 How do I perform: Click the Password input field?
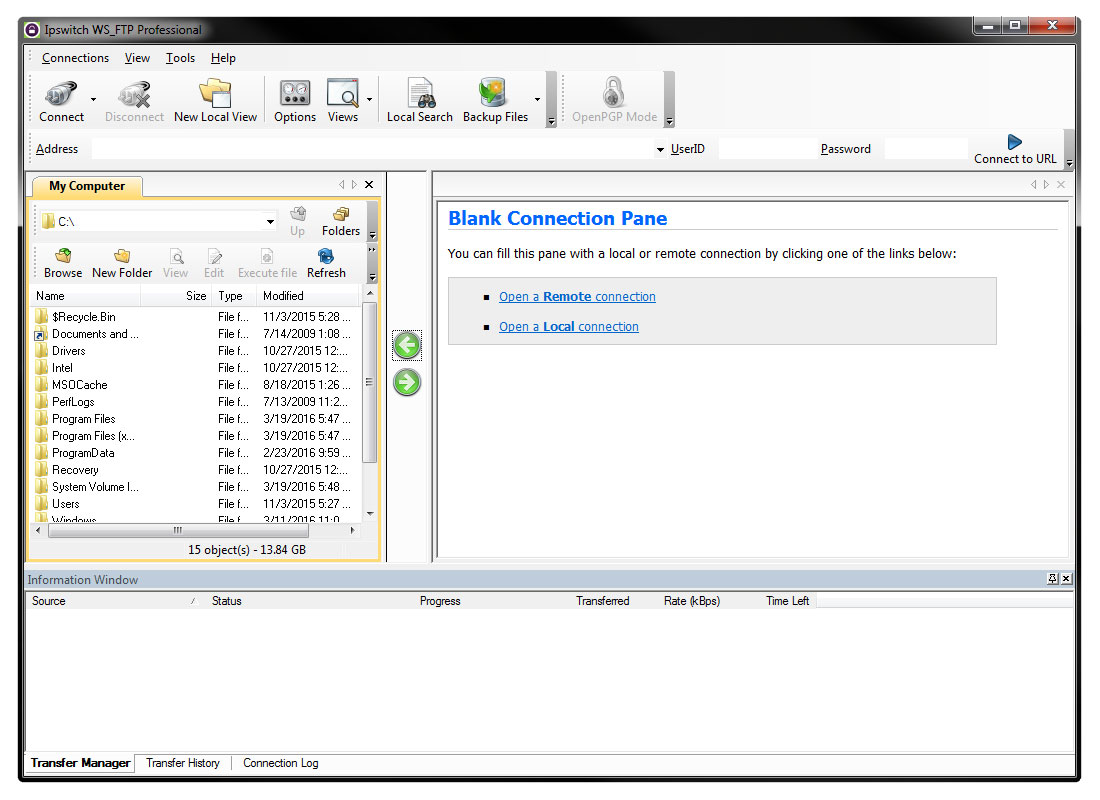tap(926, 149)
